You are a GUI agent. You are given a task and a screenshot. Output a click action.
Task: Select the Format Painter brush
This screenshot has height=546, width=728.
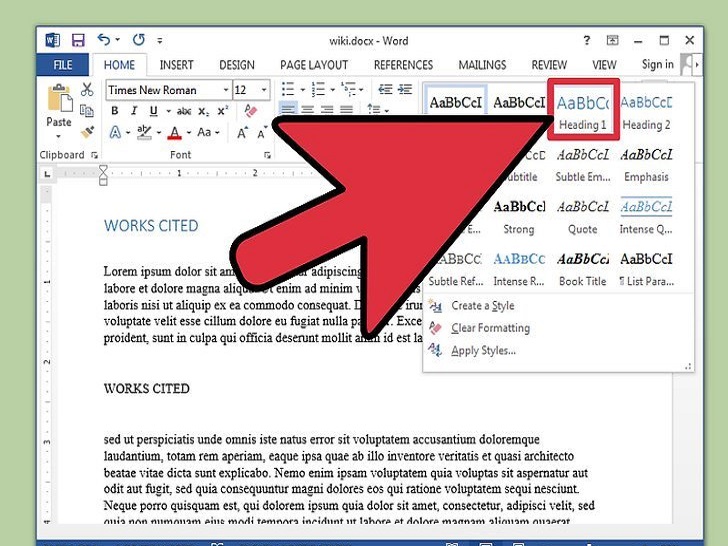pyautogui.click(x=87, y=132)
